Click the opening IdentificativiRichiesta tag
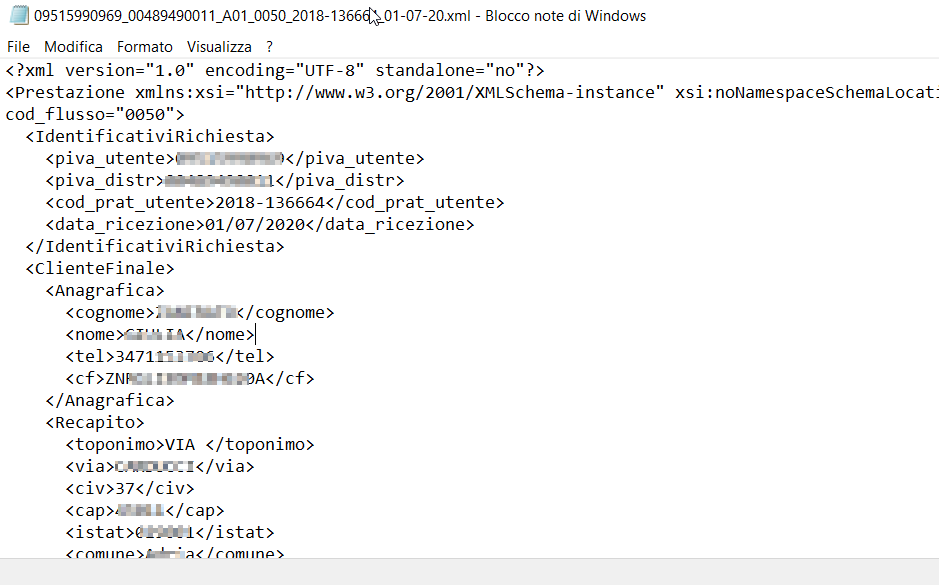 point(150,137)
